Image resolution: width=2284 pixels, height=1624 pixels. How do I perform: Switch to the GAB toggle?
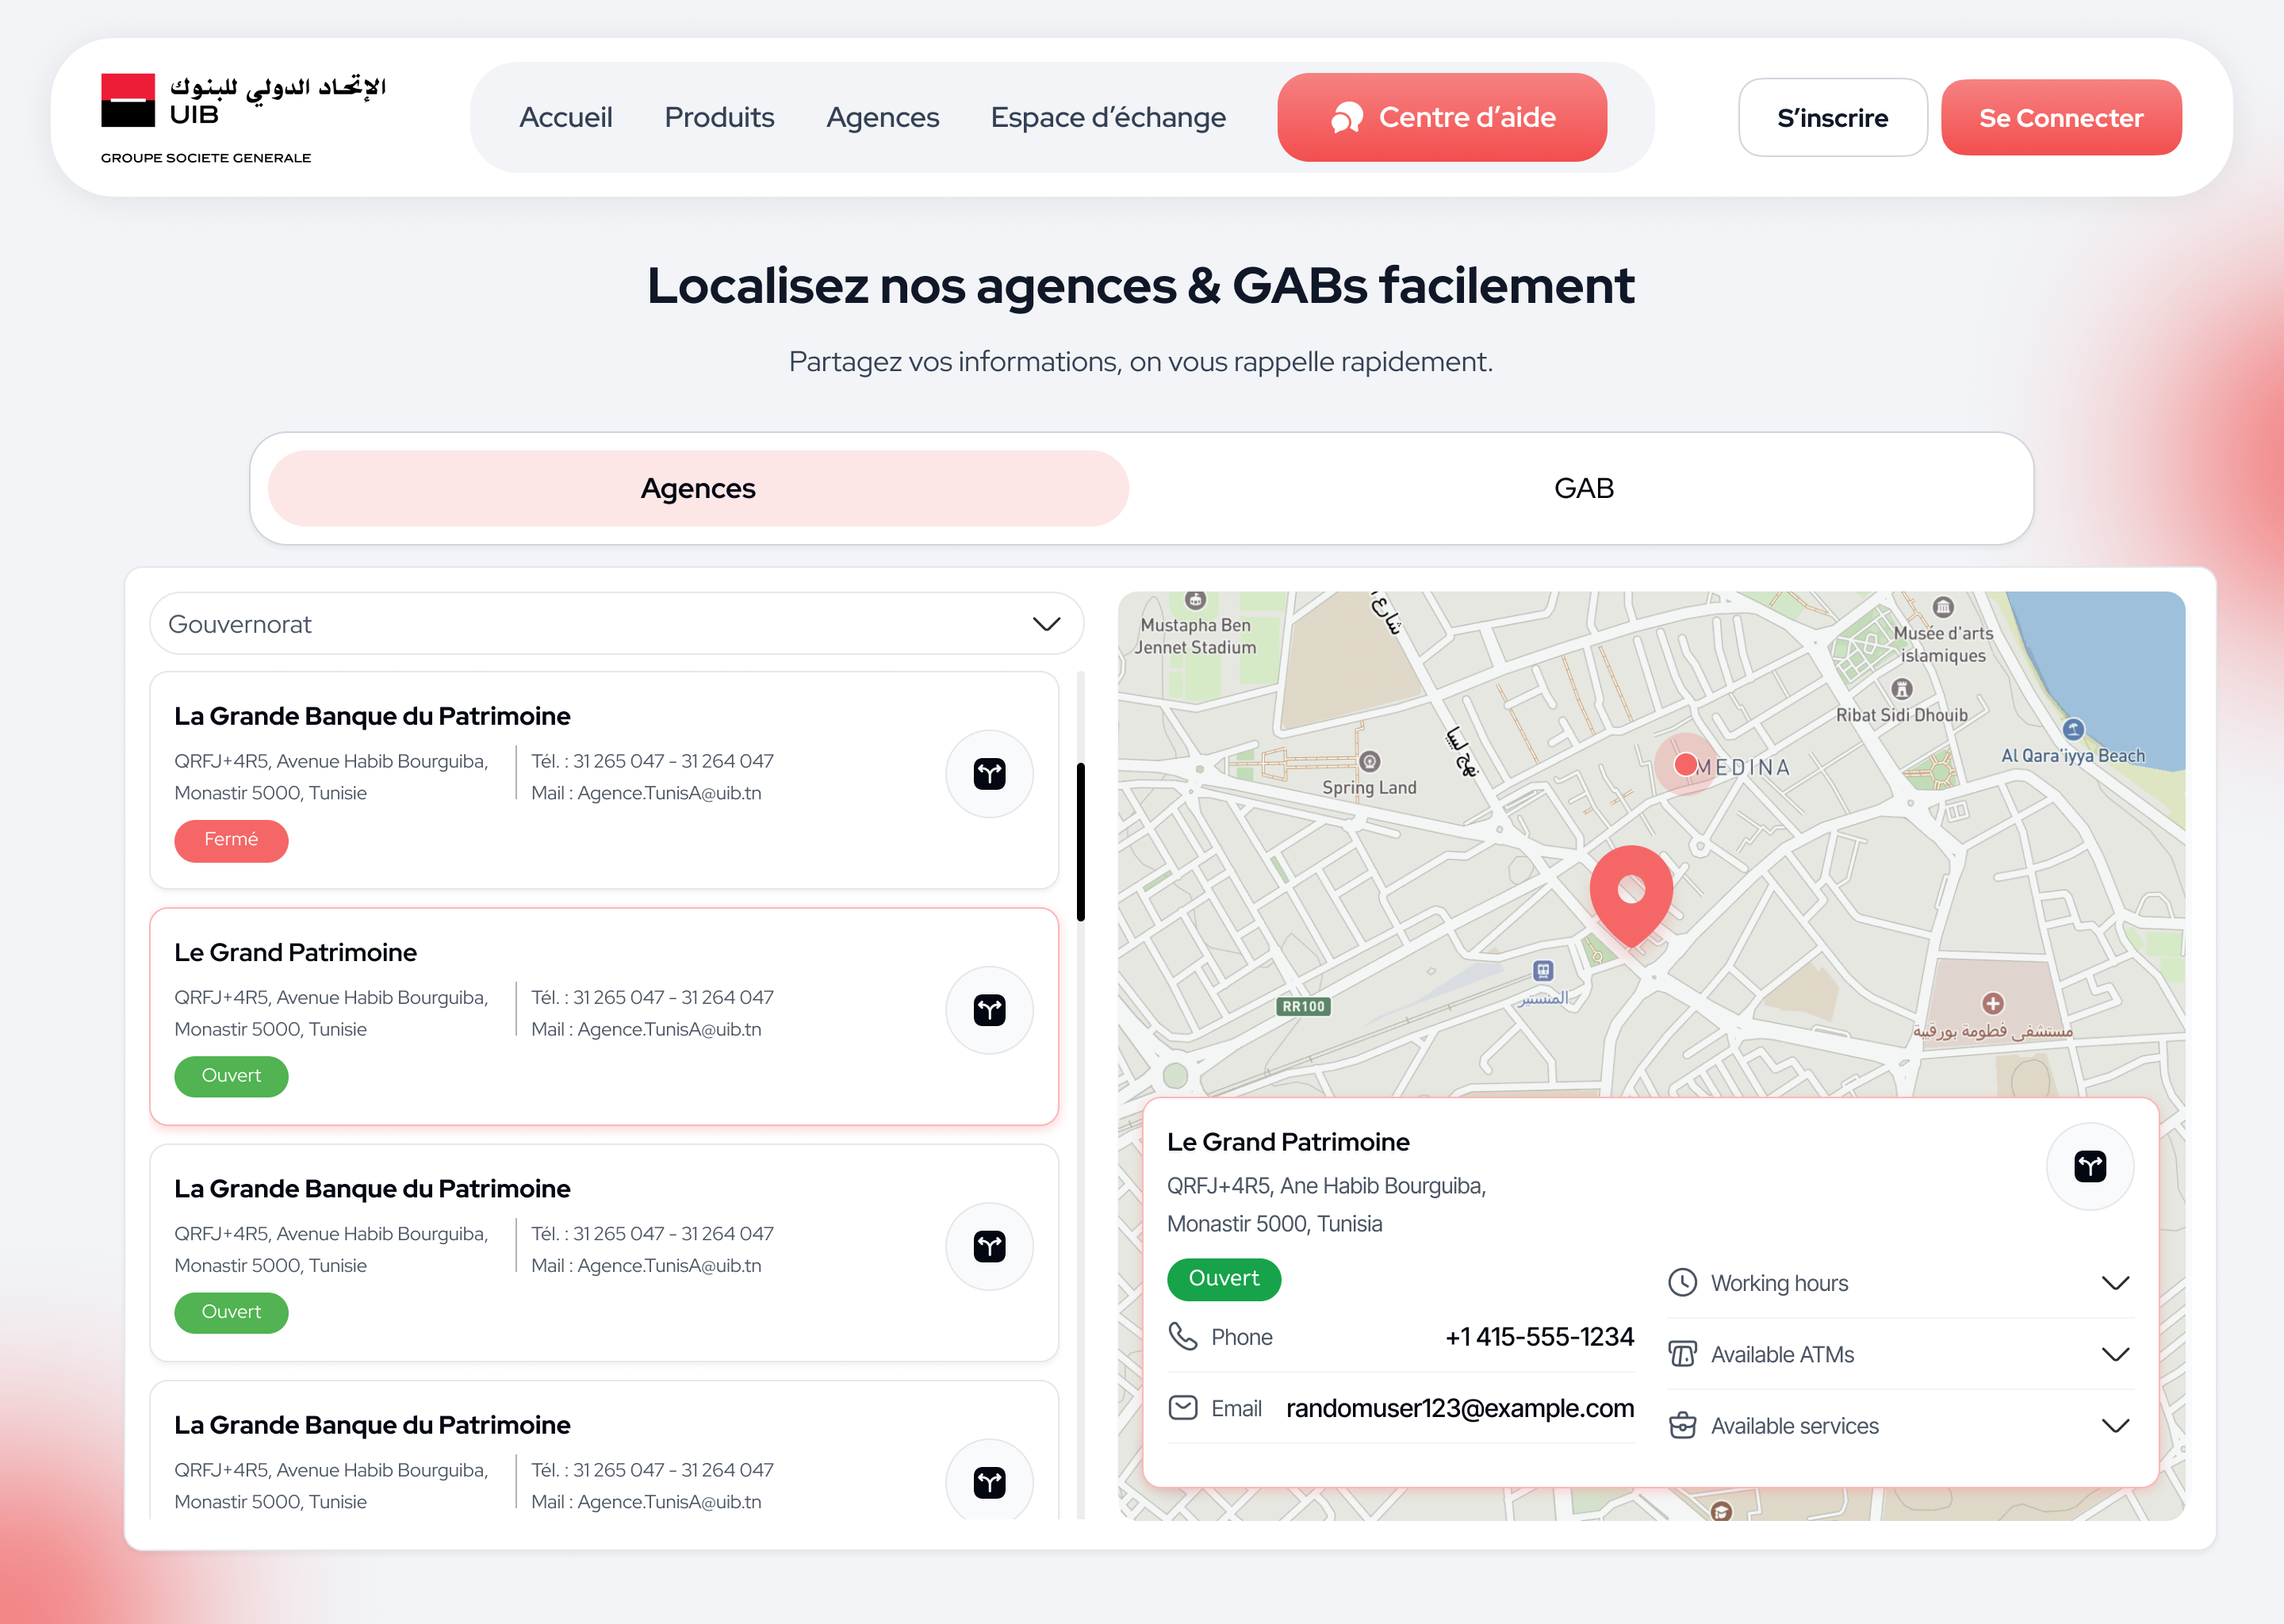1583,488
